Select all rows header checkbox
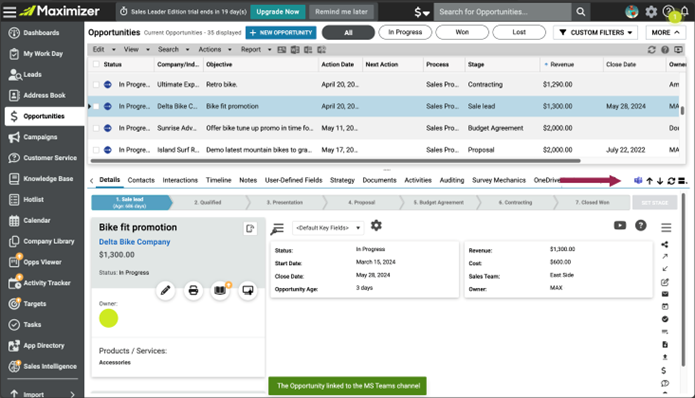Screen dimensions: 695x398 [96, 64]
